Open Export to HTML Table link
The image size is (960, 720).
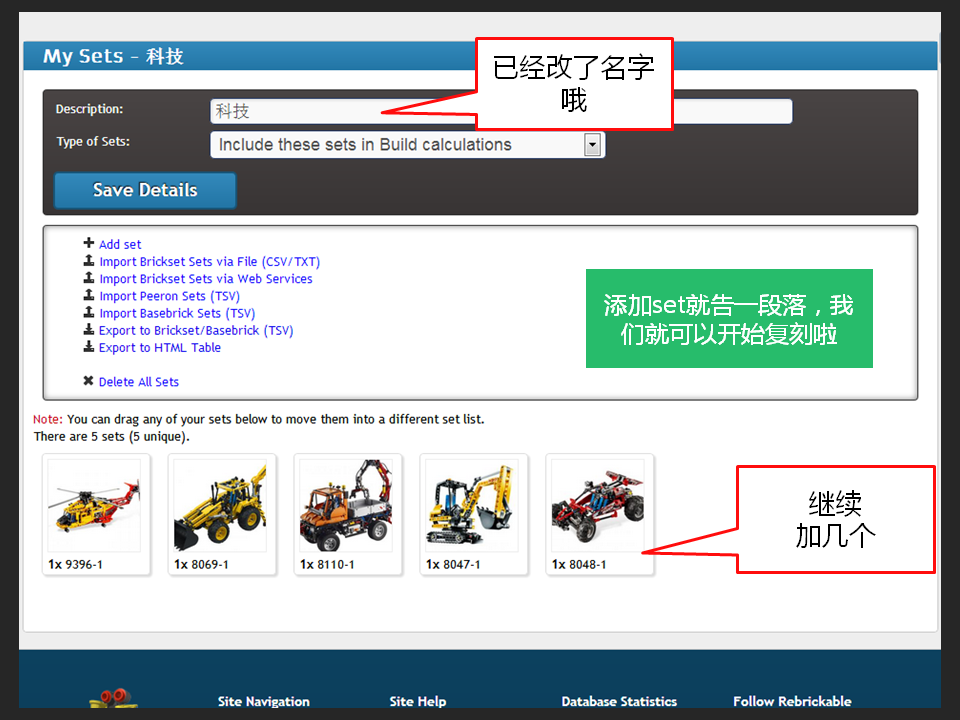[160, 347]
